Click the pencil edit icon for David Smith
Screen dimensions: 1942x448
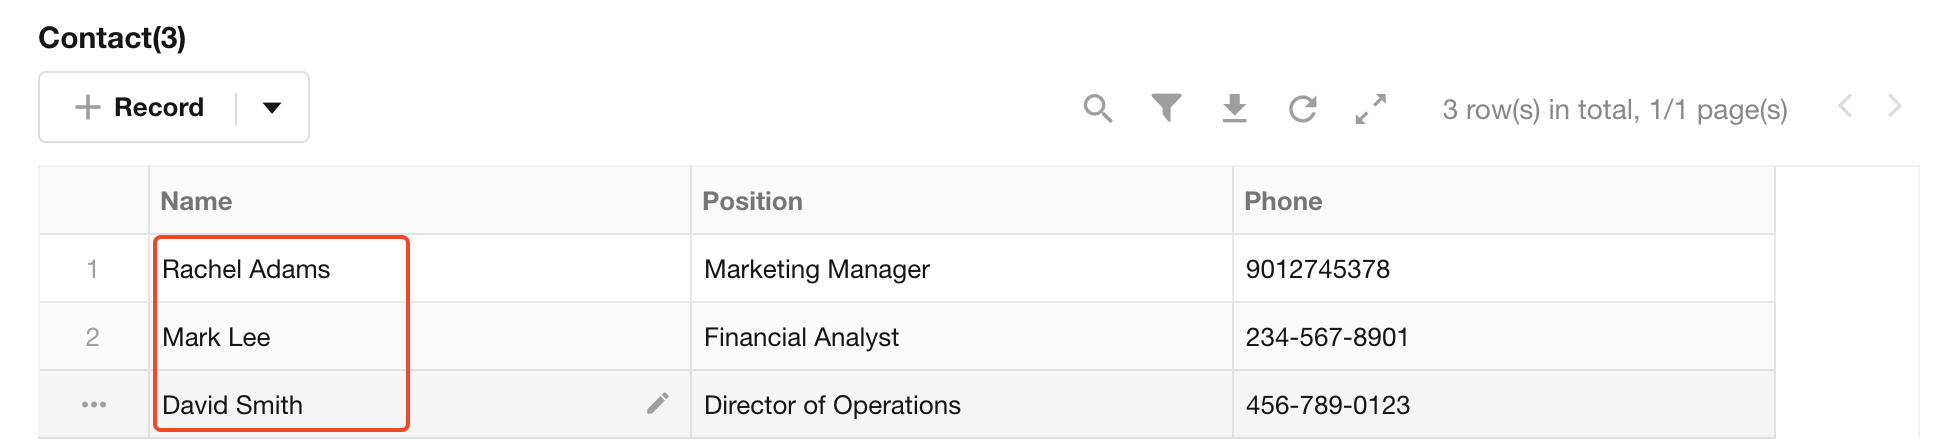tap(657, 404)
